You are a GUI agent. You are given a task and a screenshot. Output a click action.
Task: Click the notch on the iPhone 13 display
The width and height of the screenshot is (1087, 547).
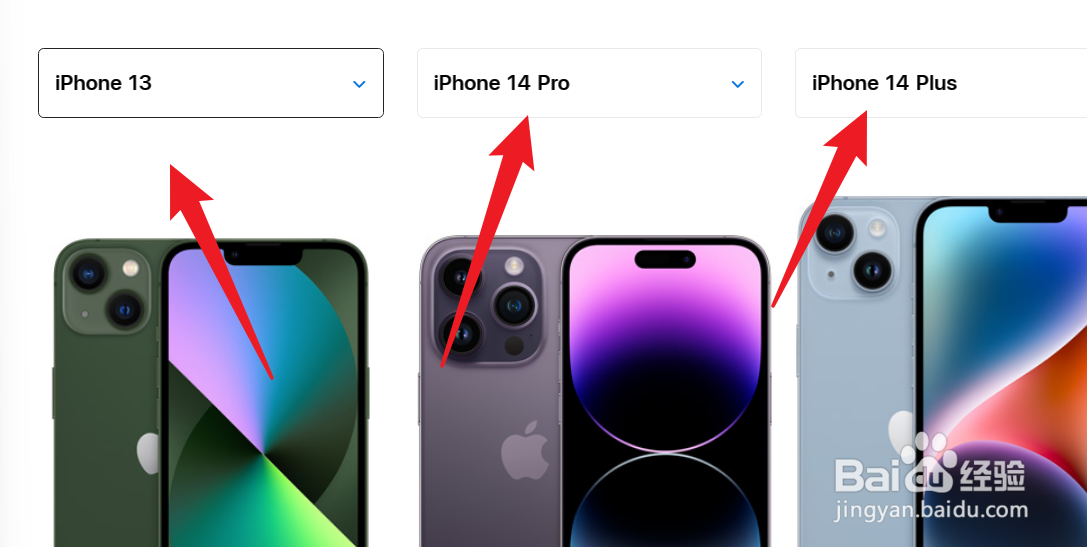pyautogui.click(x=263, y=254)
